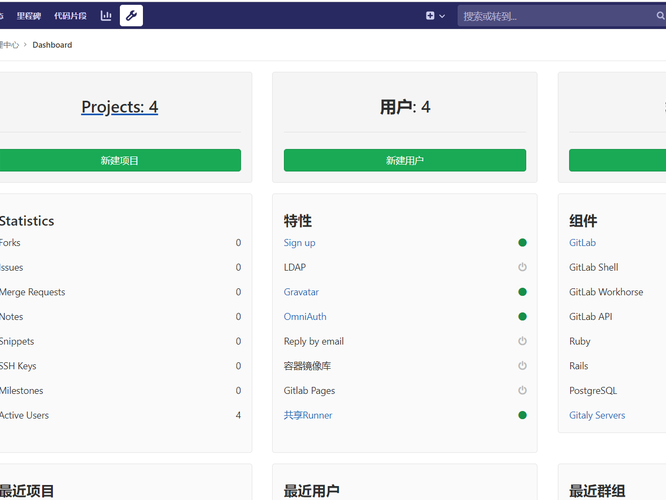Open 里程碑 in the top navigation
Screen dimensions: 666x500
tap(29, 16)
